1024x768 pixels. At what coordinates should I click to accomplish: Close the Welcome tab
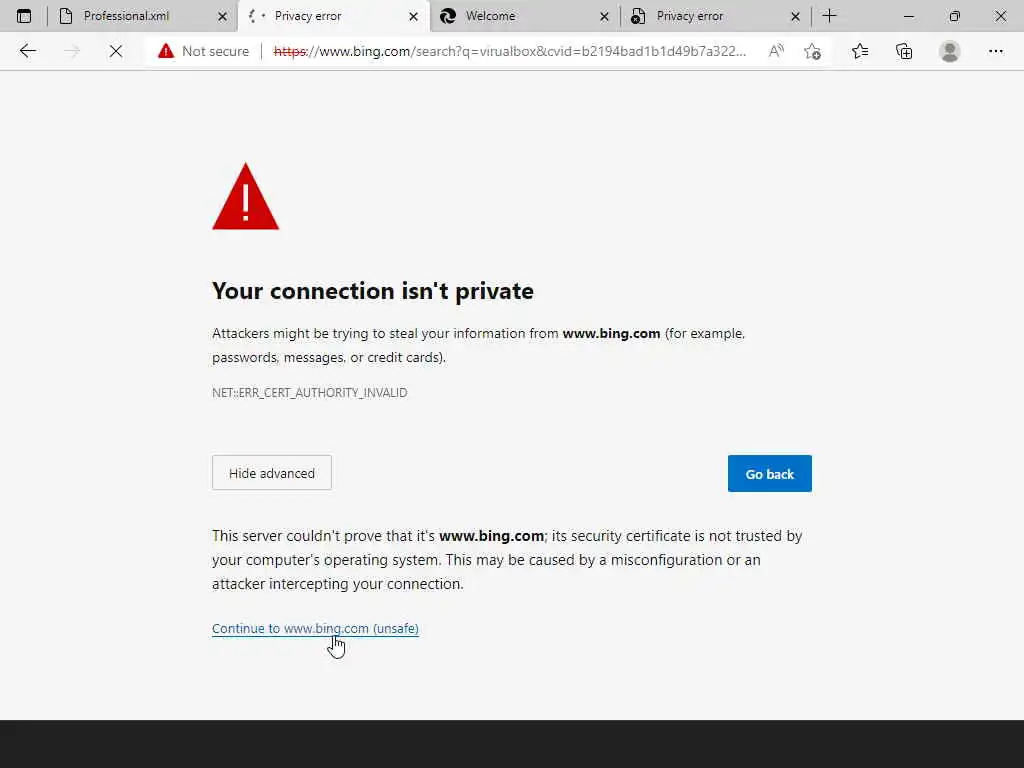coord(604,16)
